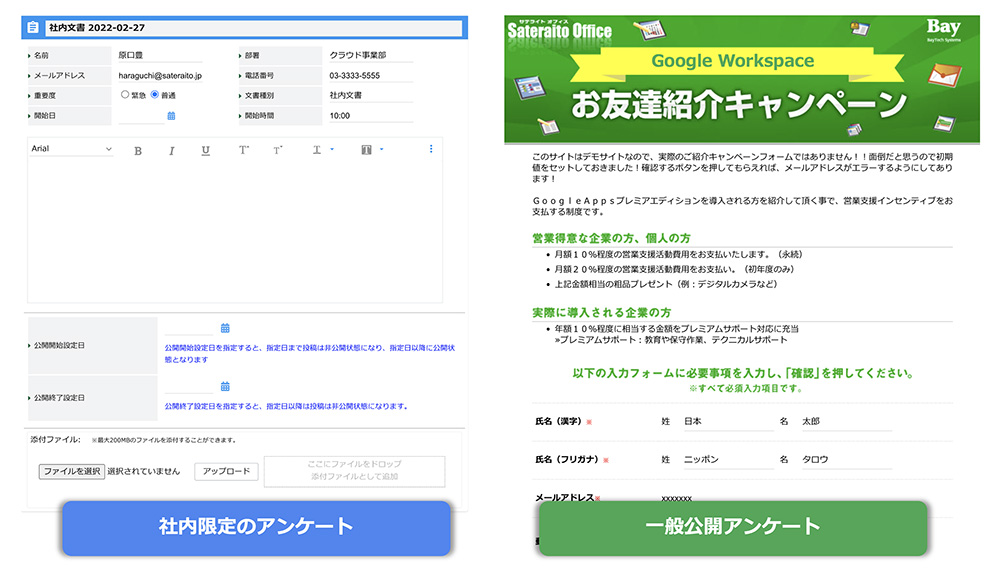The width and height of the screenshot is (1000, 573).
Task: Open the calendar for 公開開始設定日
Action: 225,328
